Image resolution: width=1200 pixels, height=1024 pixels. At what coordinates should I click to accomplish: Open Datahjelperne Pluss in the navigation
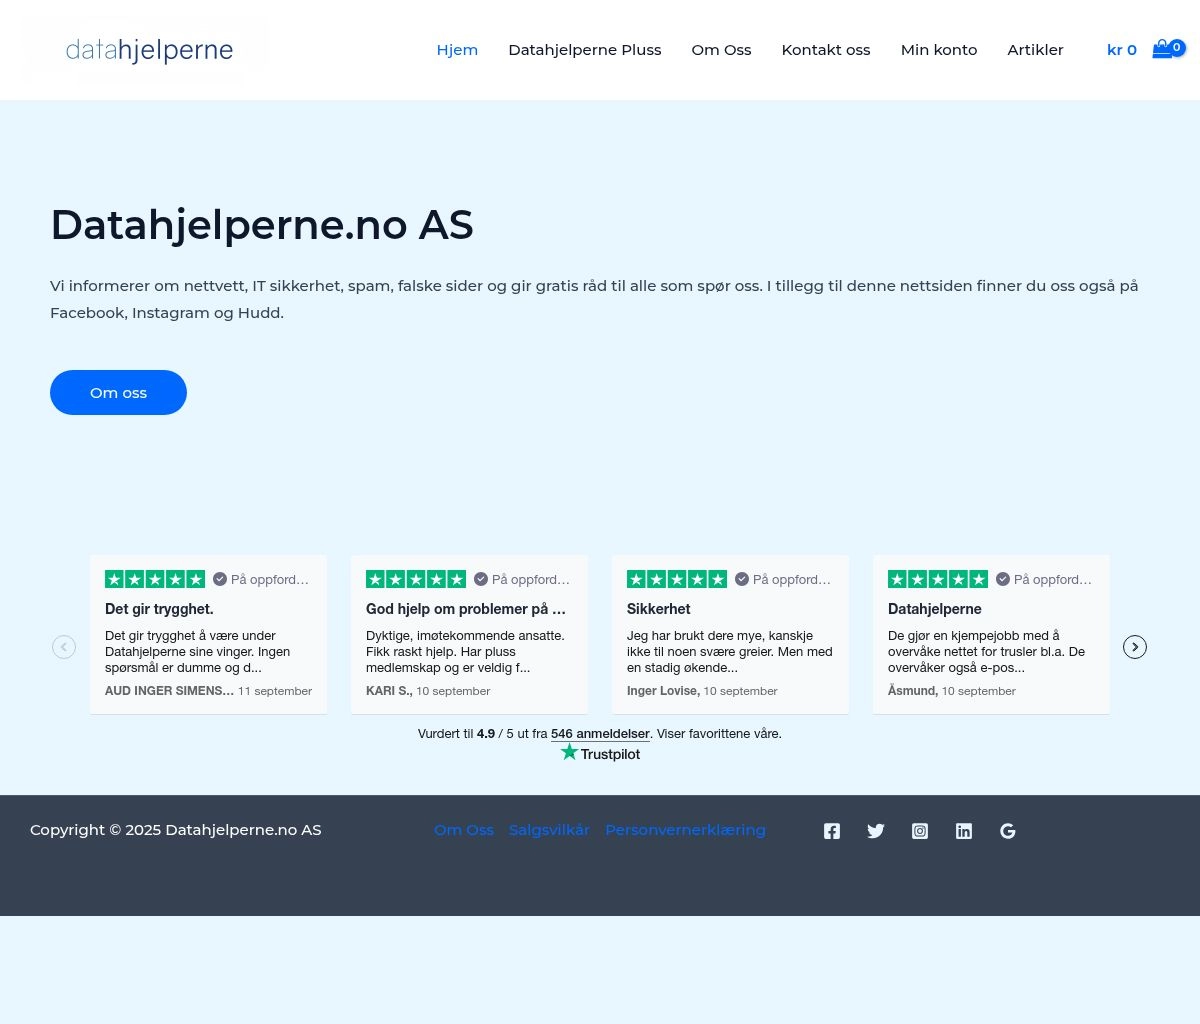tap(585, 50)
